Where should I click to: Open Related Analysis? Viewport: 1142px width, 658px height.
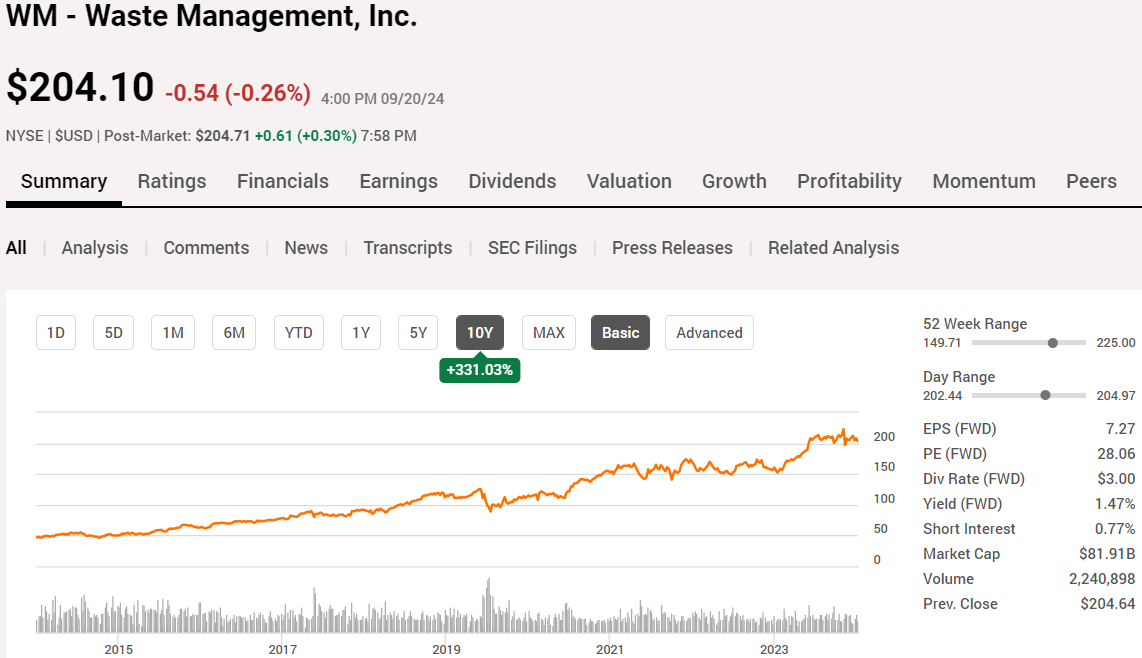(833, 248)
